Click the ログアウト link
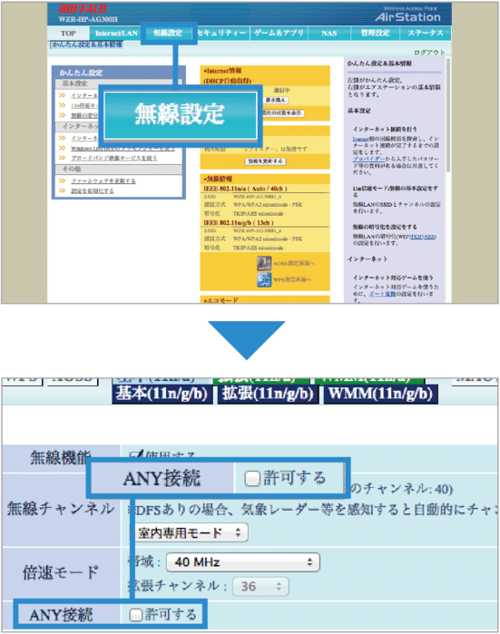Image resolution: width=500 pixels, height=634 pixels. pyautogui.click(x=429, y=53)
